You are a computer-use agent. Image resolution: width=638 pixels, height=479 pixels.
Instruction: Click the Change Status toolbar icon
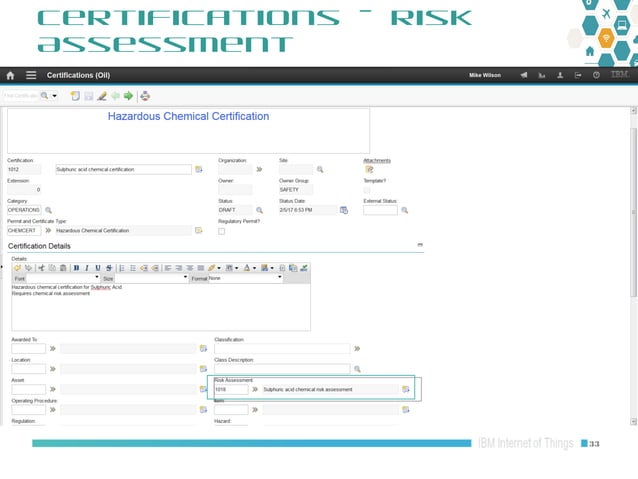pos(145,96)
